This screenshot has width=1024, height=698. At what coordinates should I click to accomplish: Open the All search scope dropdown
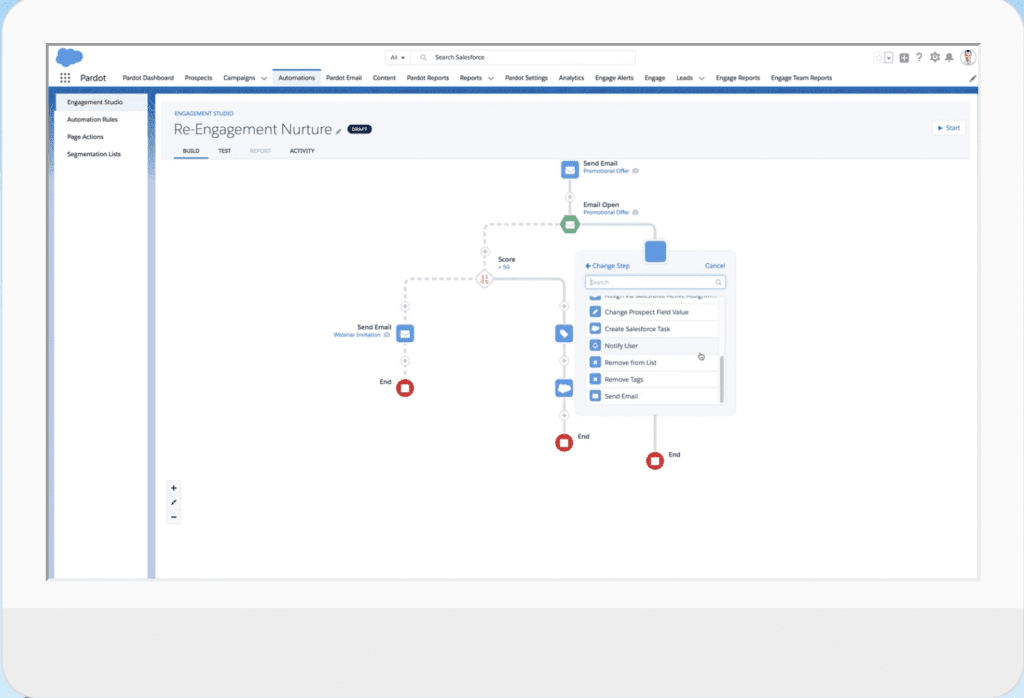(398, 57)
